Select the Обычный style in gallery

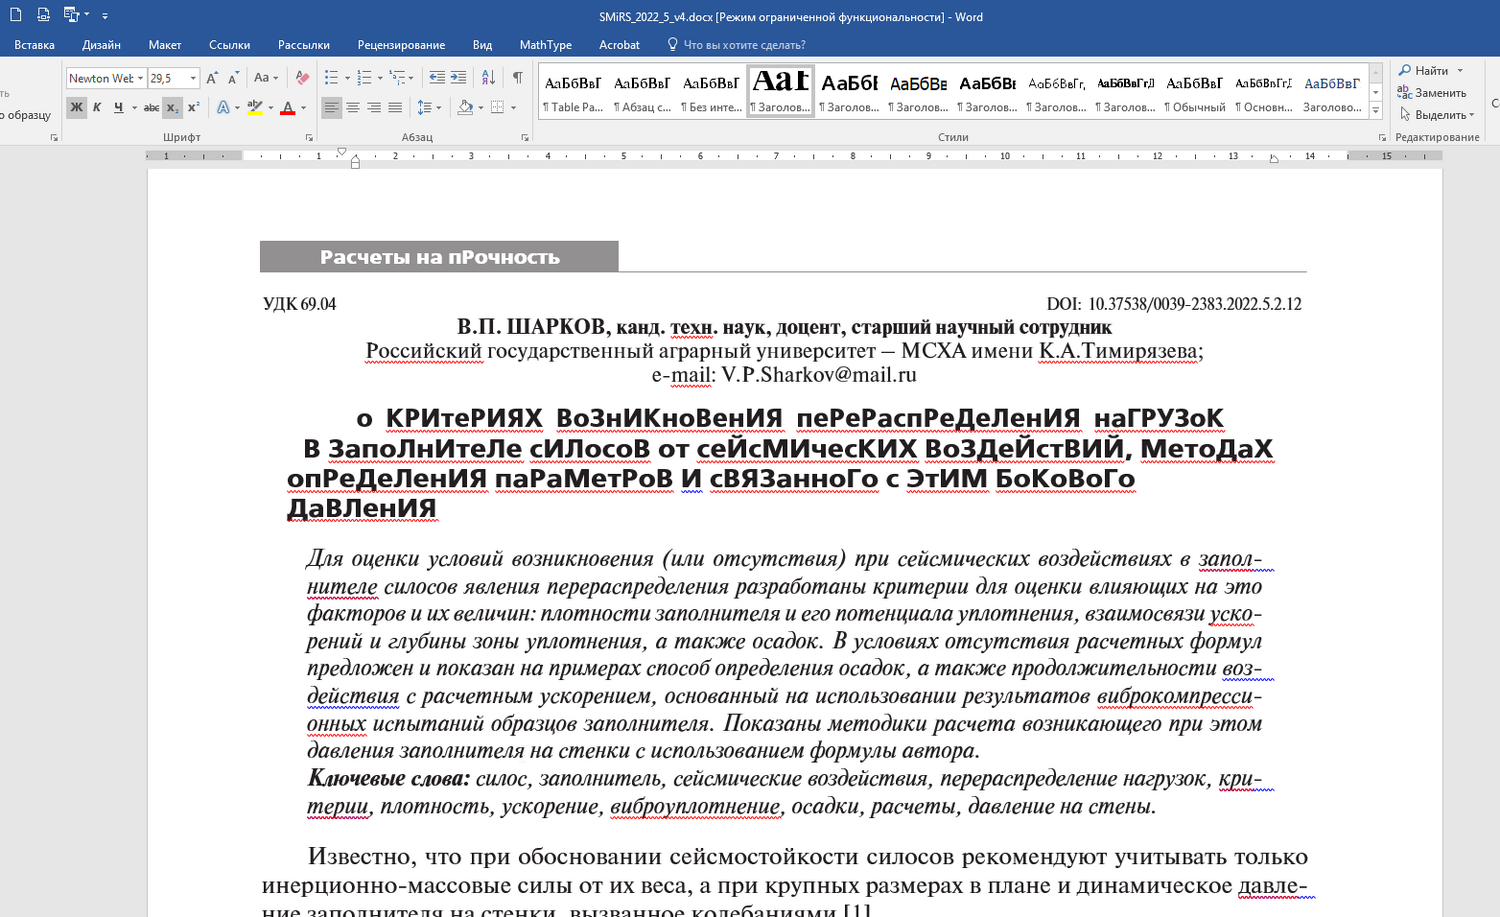pos(1195,91)
